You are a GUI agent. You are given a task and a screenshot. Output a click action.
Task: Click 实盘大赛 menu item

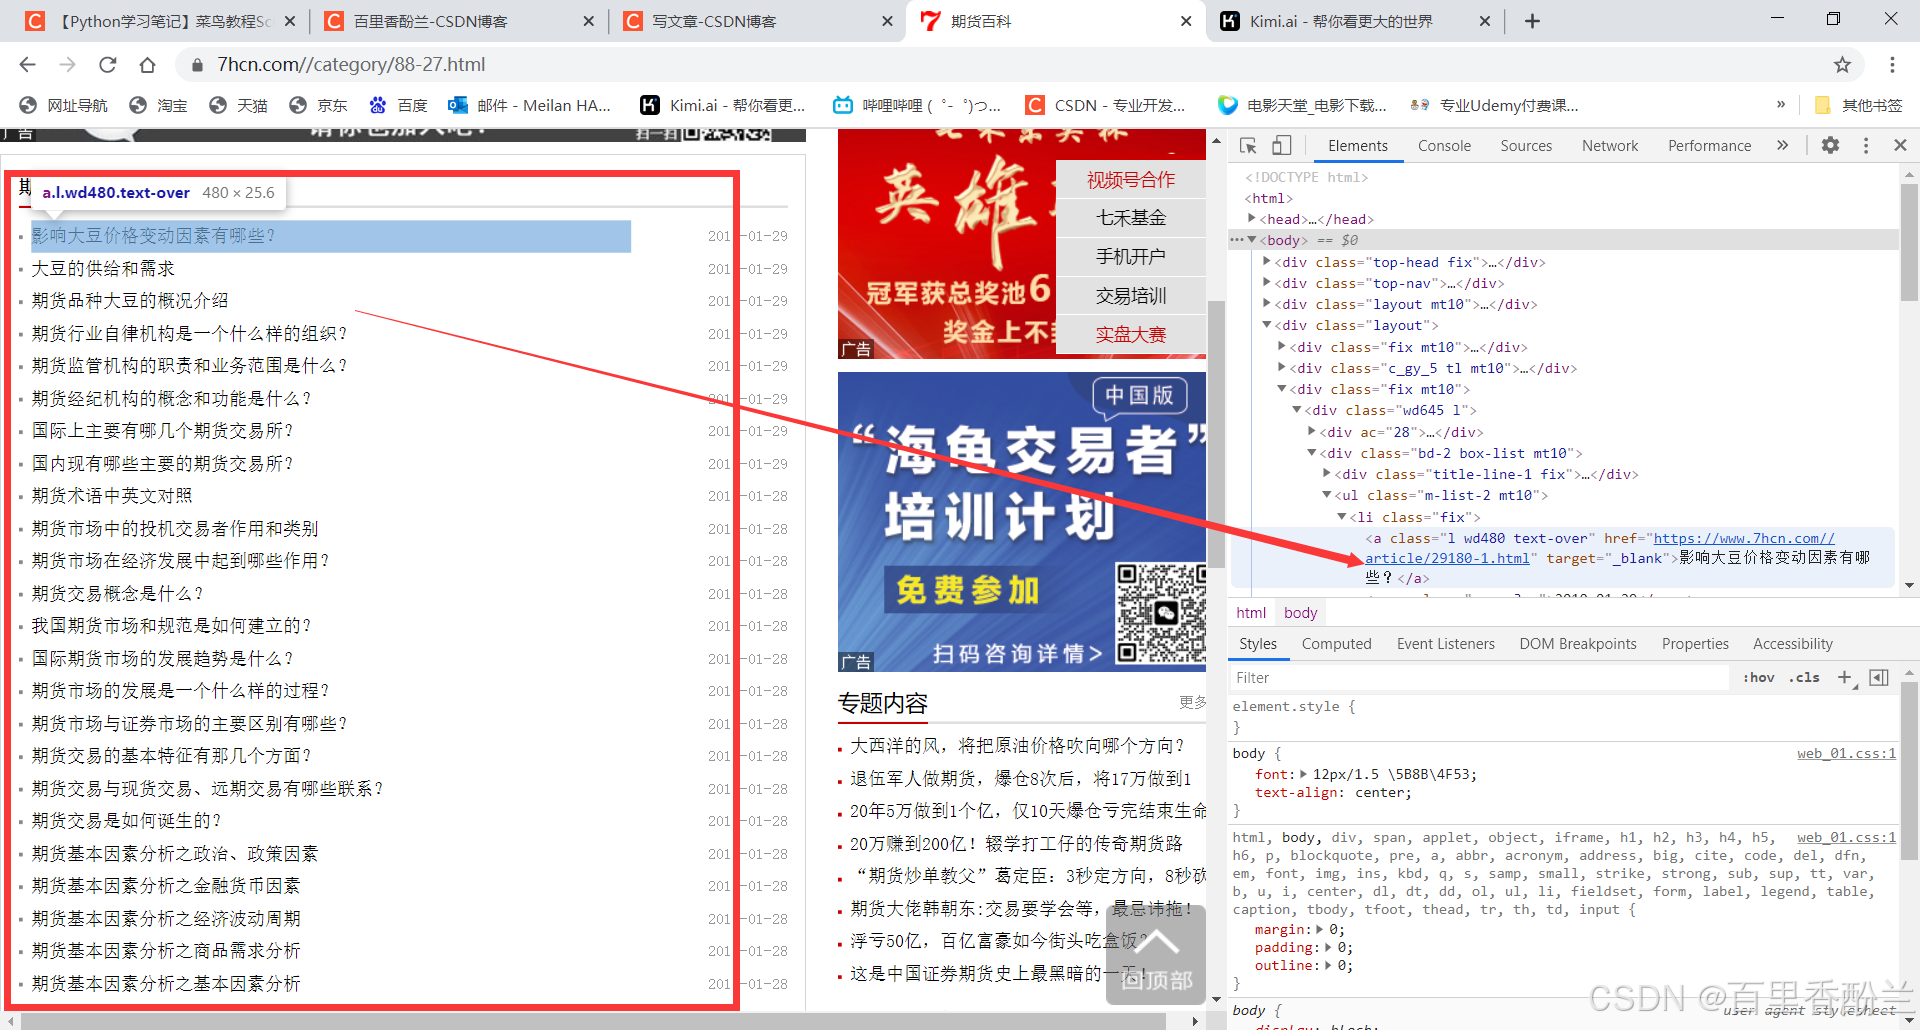(x=1131, y=335)
